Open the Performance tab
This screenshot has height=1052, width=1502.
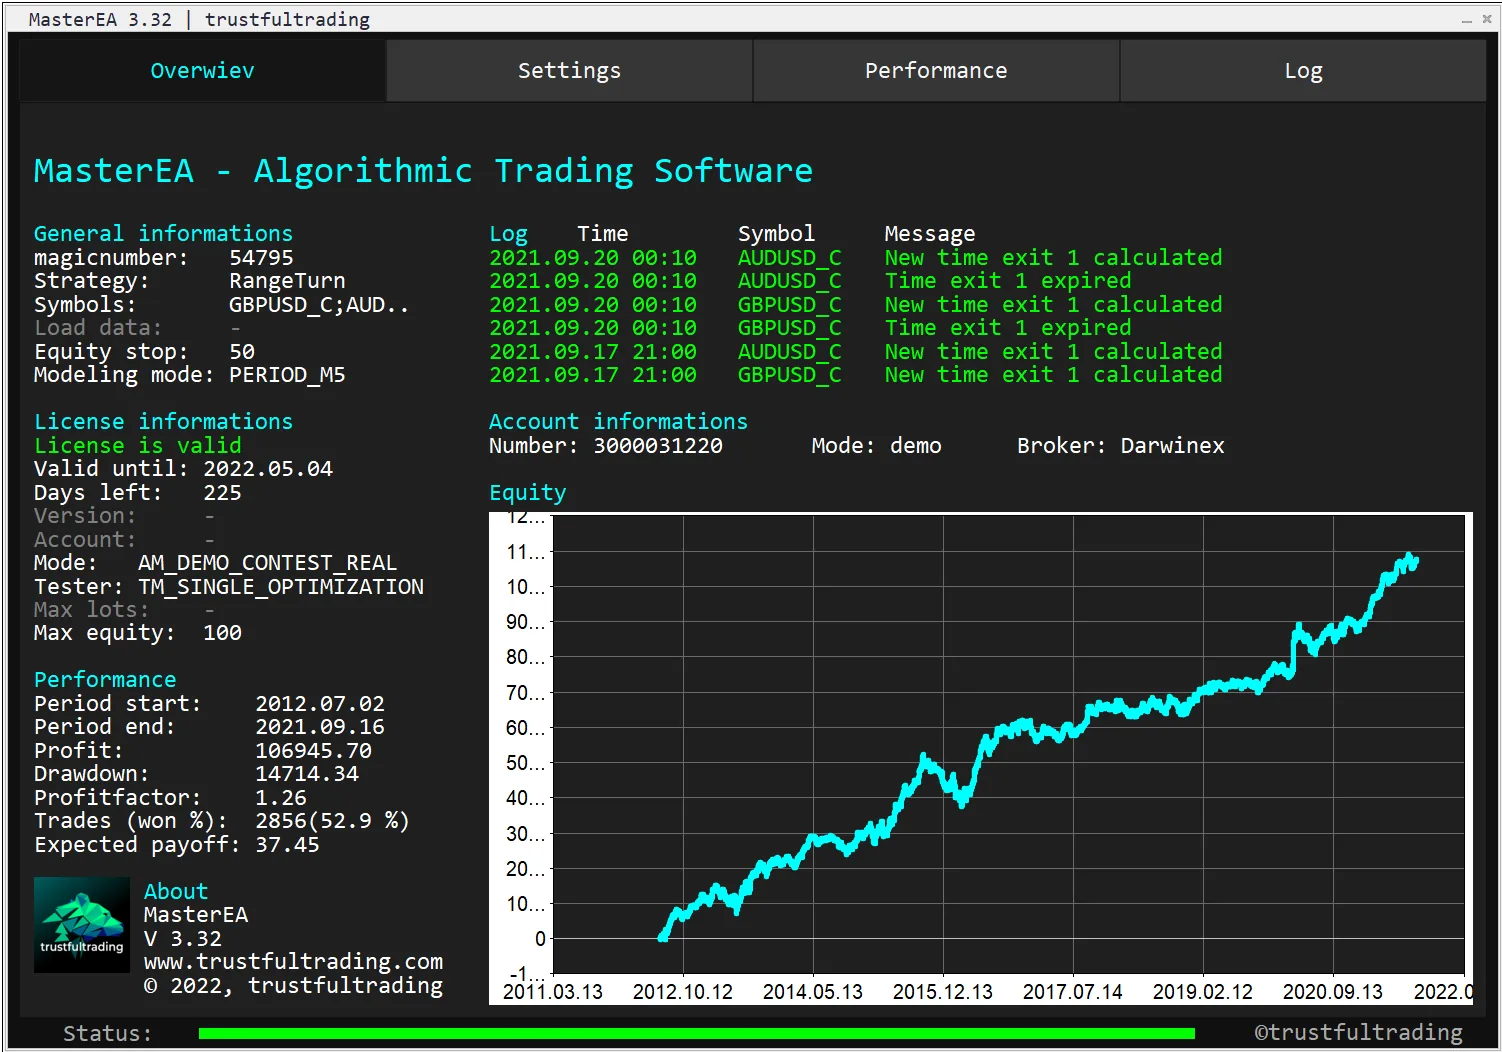[936, 71]
